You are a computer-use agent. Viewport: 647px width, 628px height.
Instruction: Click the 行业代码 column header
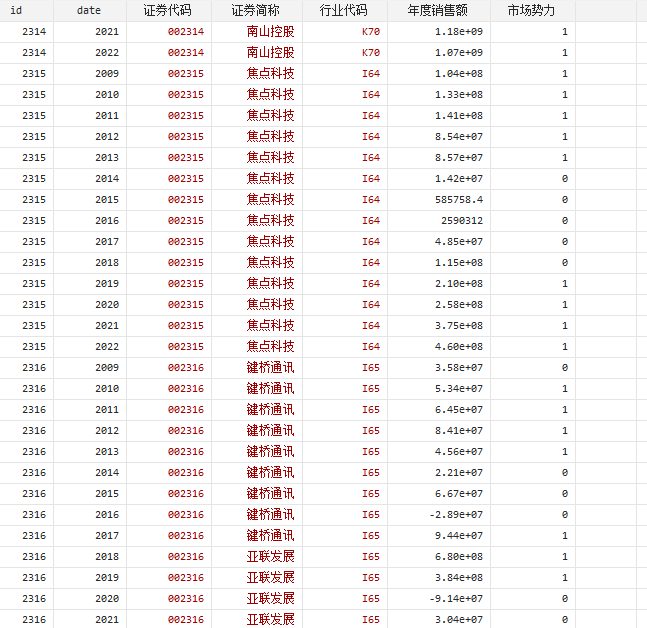pos(343,10)
